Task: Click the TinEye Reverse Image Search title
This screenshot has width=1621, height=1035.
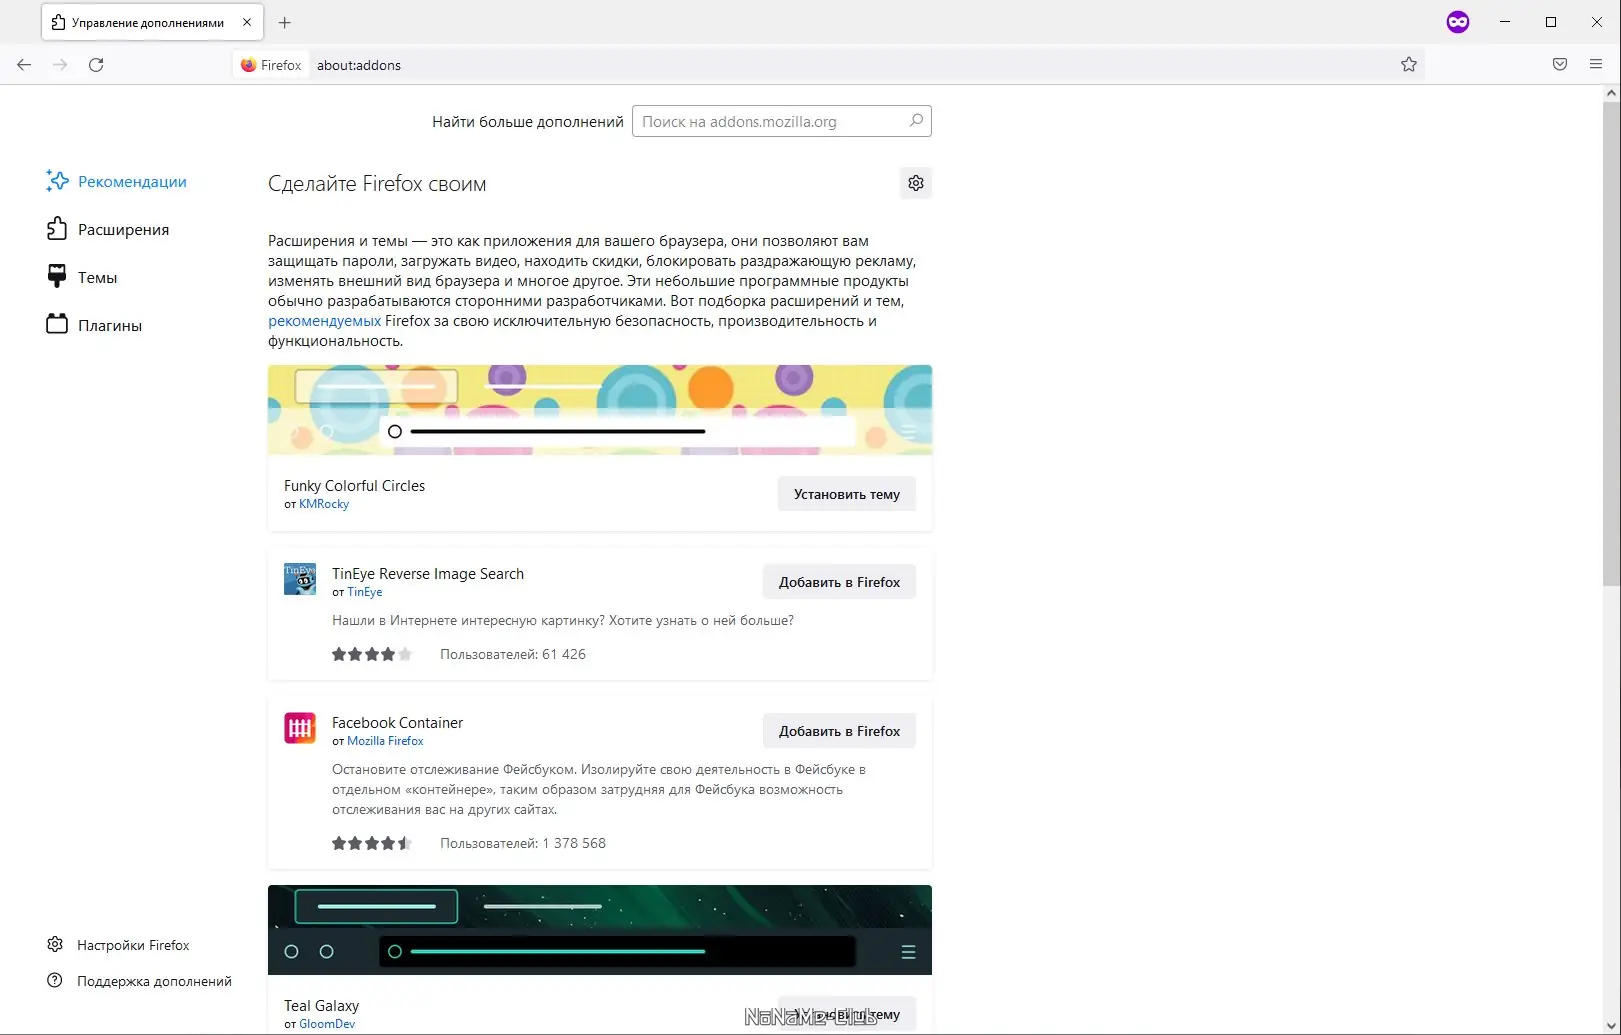Action: pyautogui.click(x=428, y=574)
